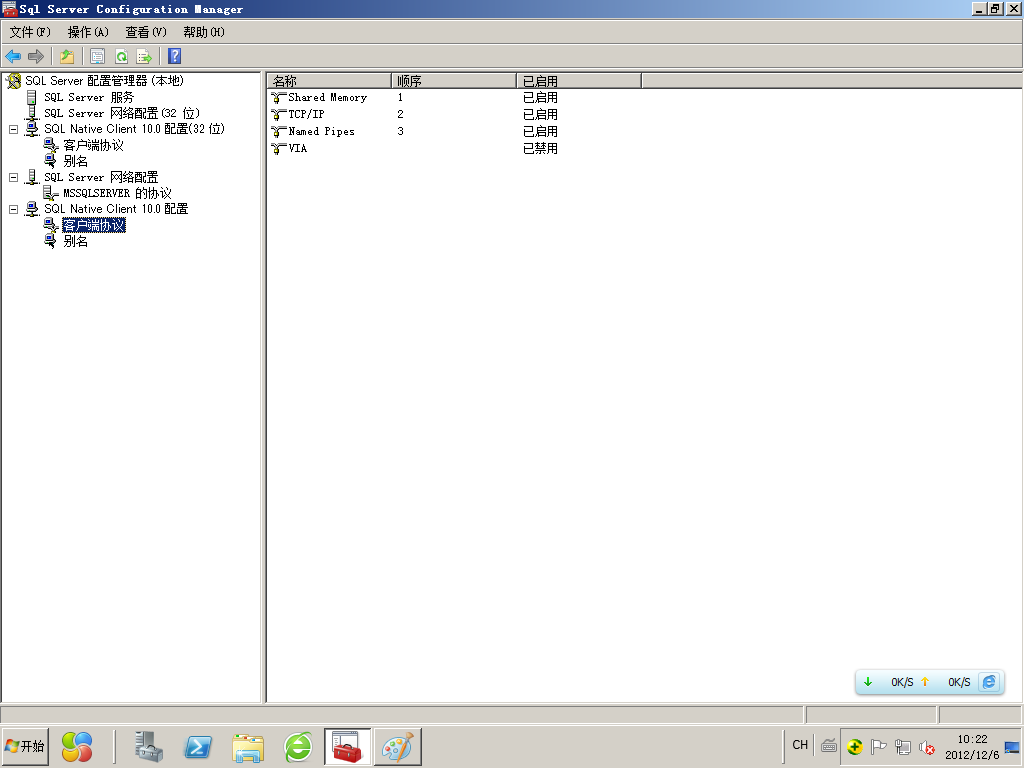Click Show Desktop button in taskbar corner
1024x768 pixels.
tap(1012, 746)
